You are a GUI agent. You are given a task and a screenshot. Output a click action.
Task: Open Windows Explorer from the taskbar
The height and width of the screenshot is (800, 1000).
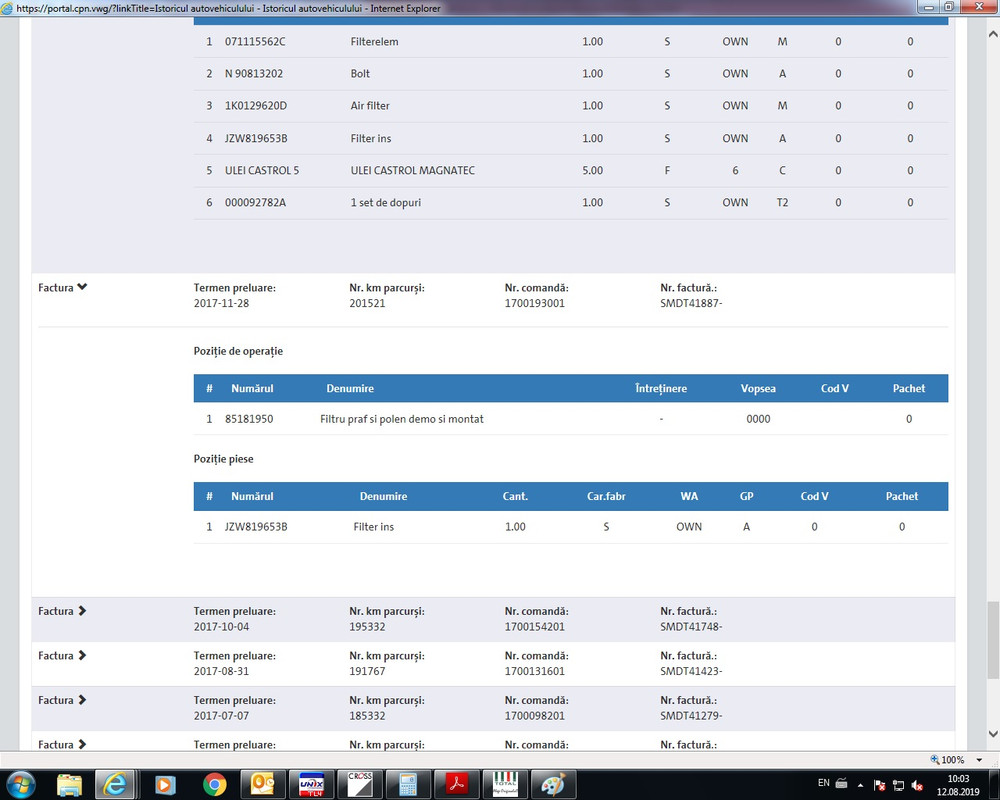[69, 784]
